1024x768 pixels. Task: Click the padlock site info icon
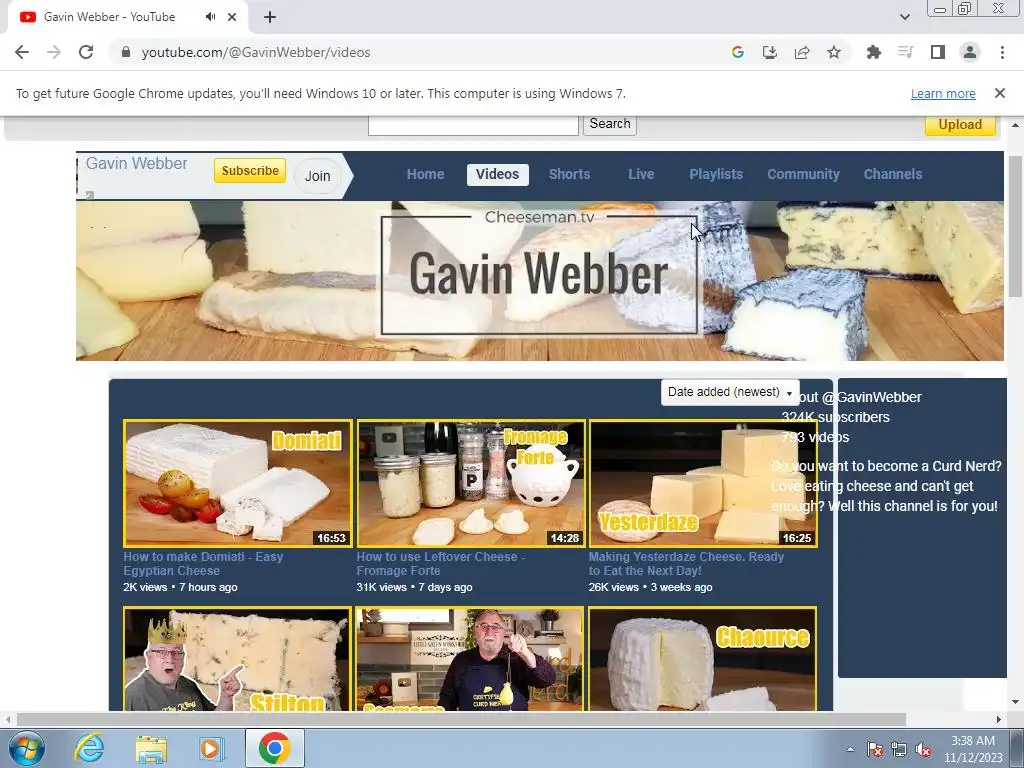click(125, 52)
